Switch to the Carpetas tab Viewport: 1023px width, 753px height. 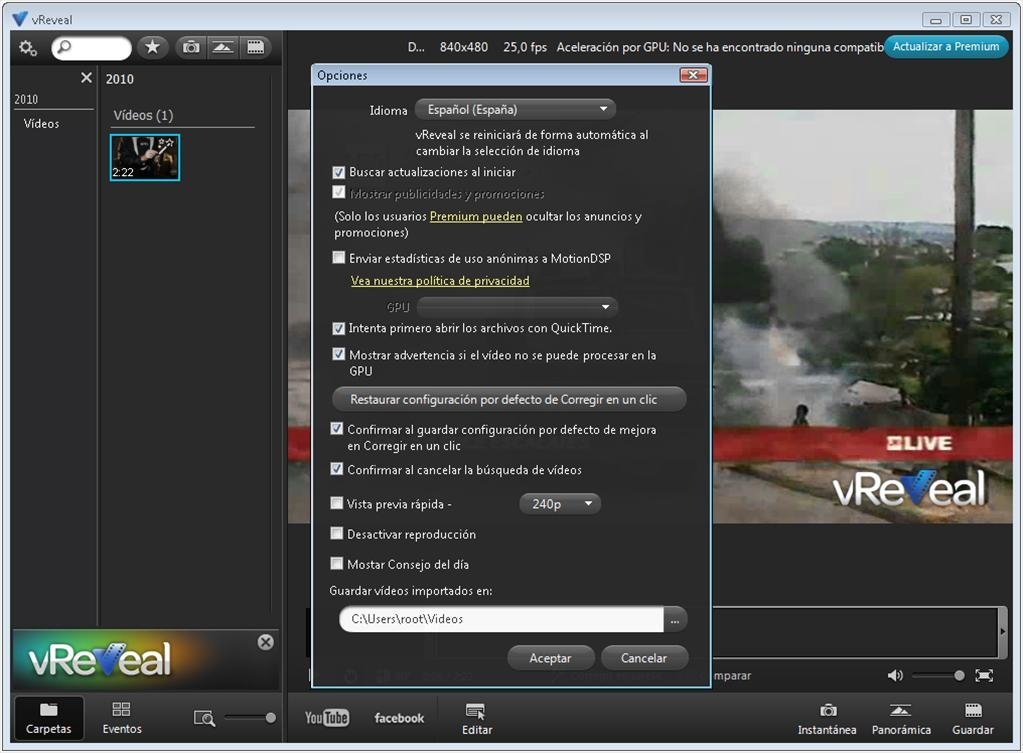(x=48, y=718)
